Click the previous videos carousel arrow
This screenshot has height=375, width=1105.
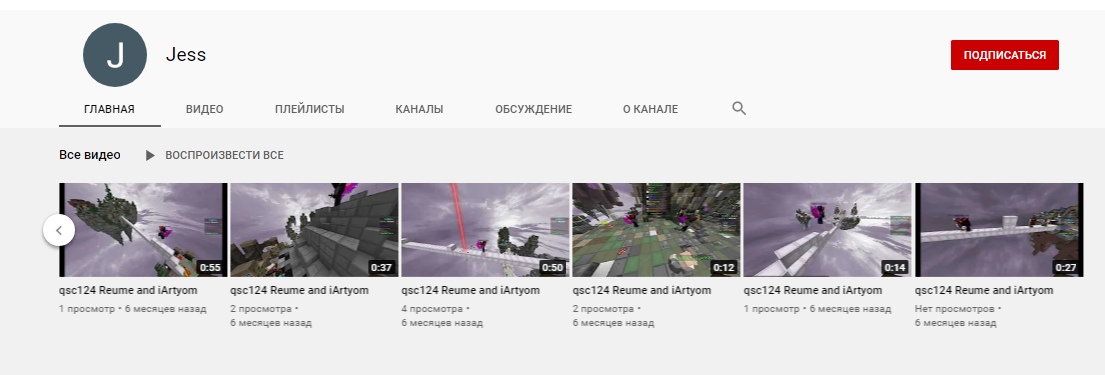[59, 230]
